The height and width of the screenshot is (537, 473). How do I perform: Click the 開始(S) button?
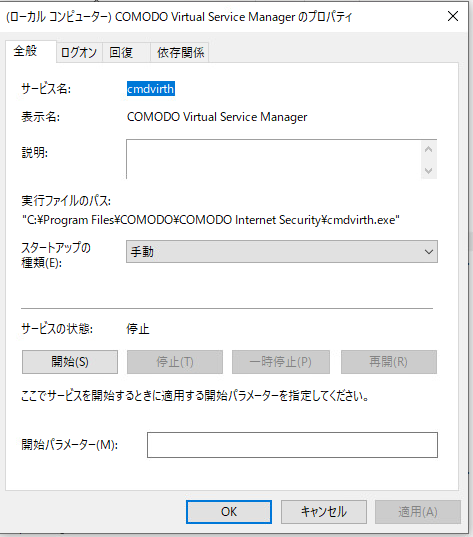coord(70,362)
